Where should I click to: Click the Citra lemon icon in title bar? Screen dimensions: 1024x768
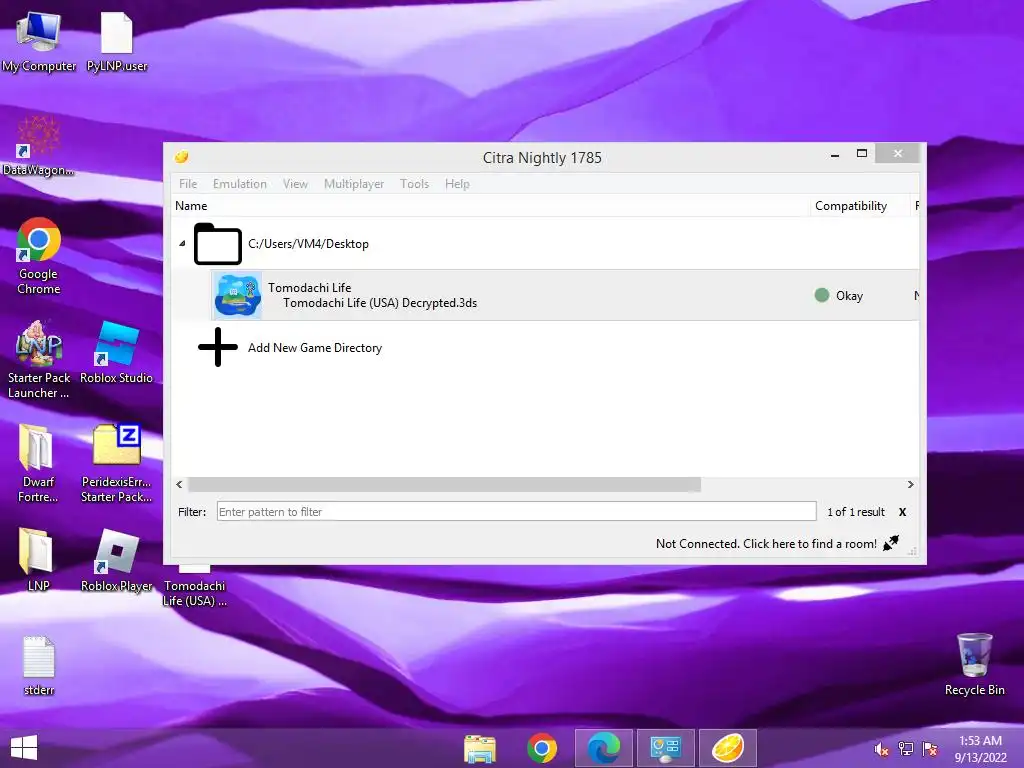182,157
